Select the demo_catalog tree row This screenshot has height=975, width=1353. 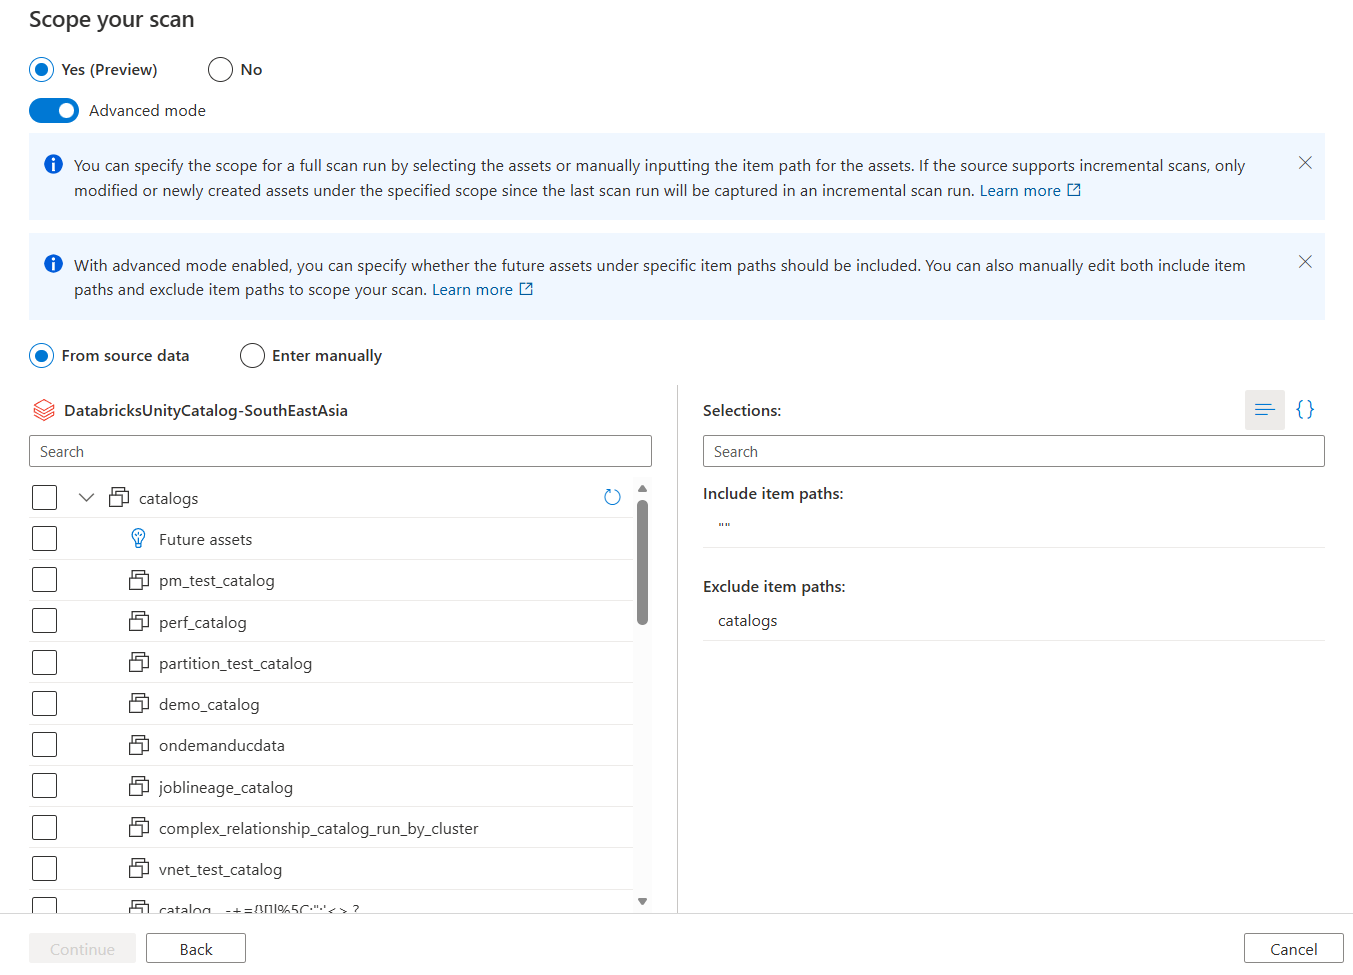(x=331, y=704)
